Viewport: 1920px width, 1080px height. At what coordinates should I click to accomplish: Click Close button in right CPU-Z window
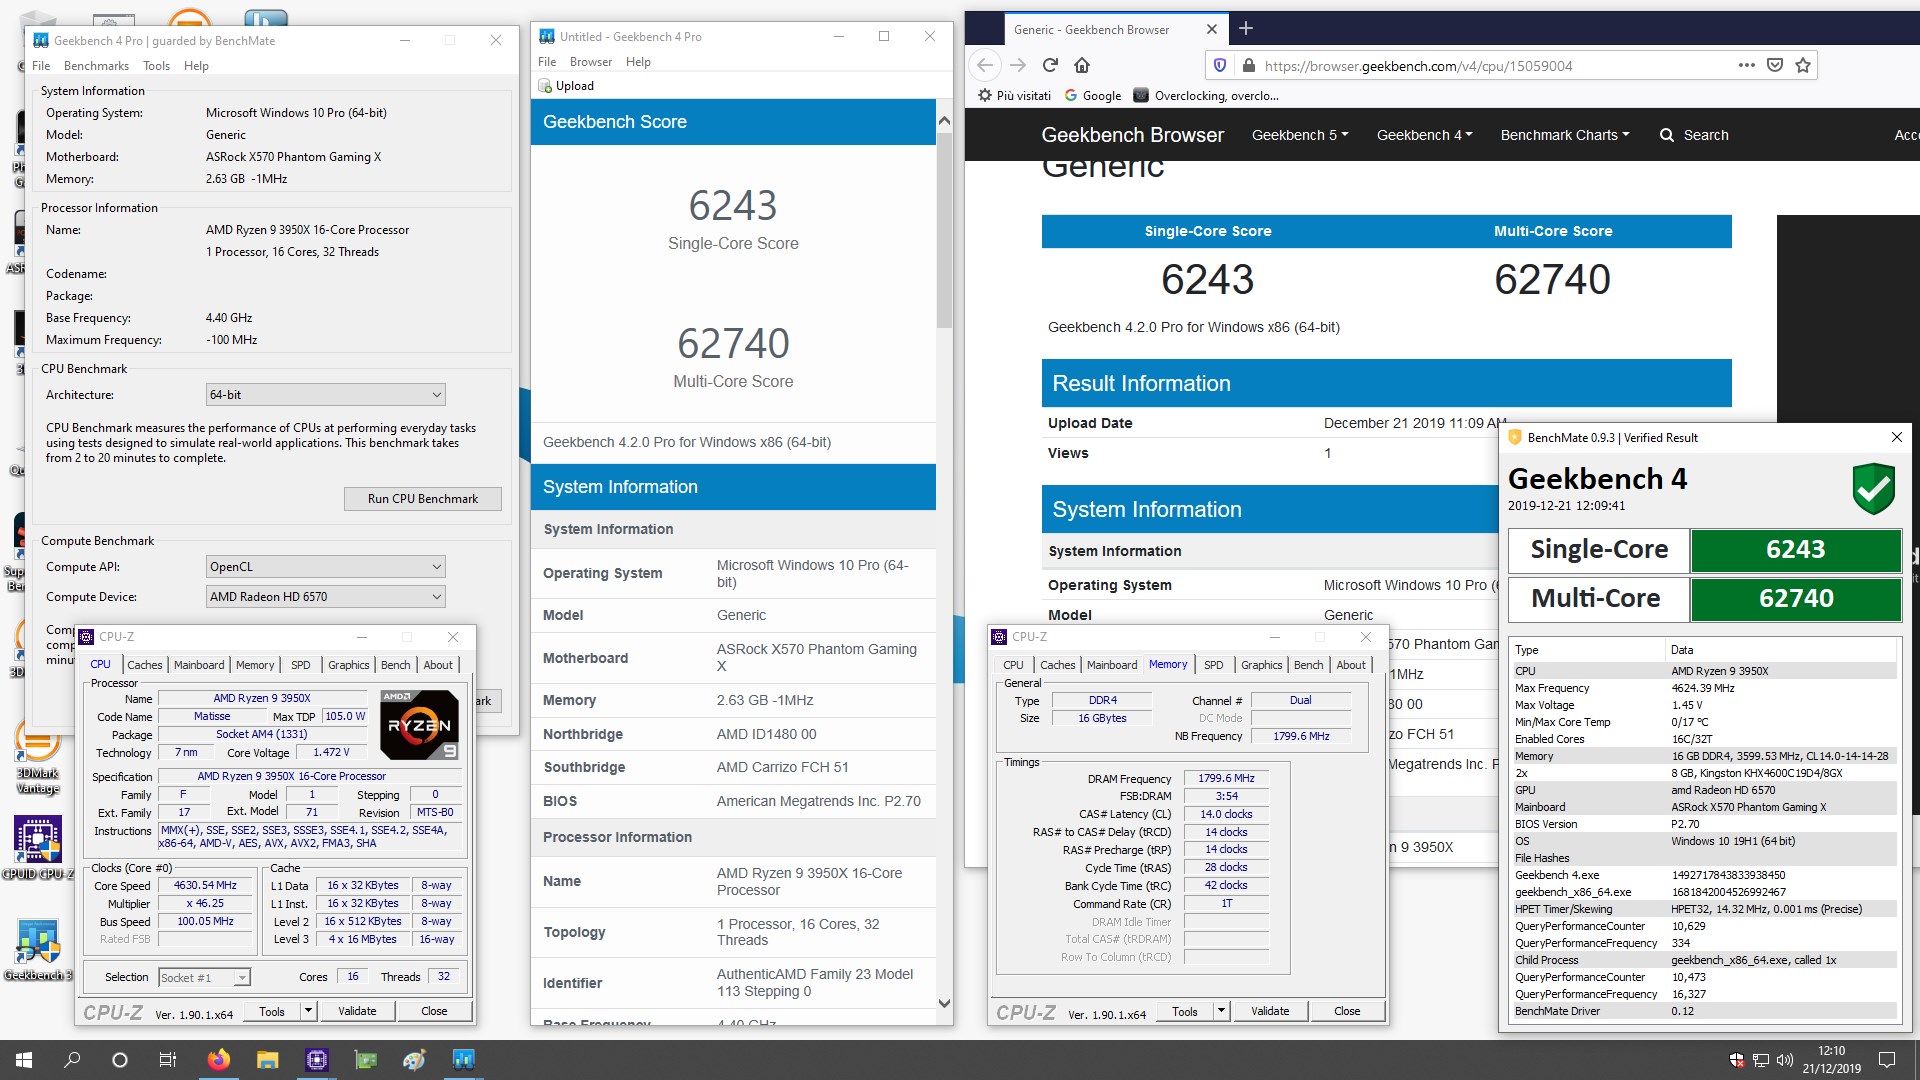click(1347, 1011)
